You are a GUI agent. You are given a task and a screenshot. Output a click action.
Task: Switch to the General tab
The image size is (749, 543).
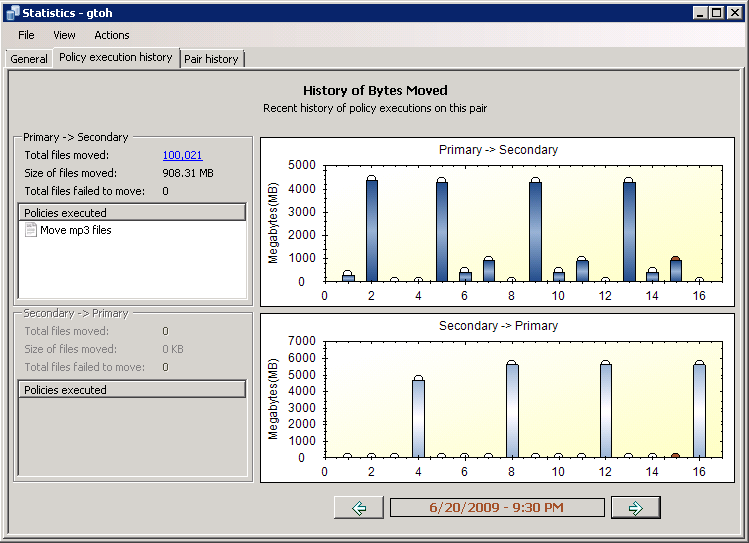tap(29, 59)
